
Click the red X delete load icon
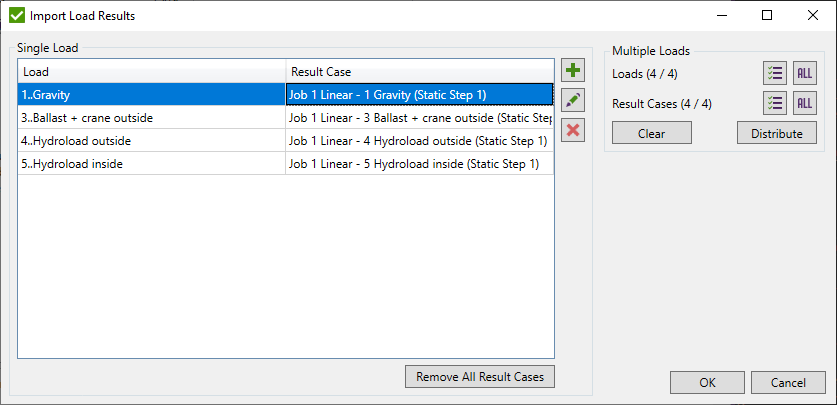pos(573,130)
